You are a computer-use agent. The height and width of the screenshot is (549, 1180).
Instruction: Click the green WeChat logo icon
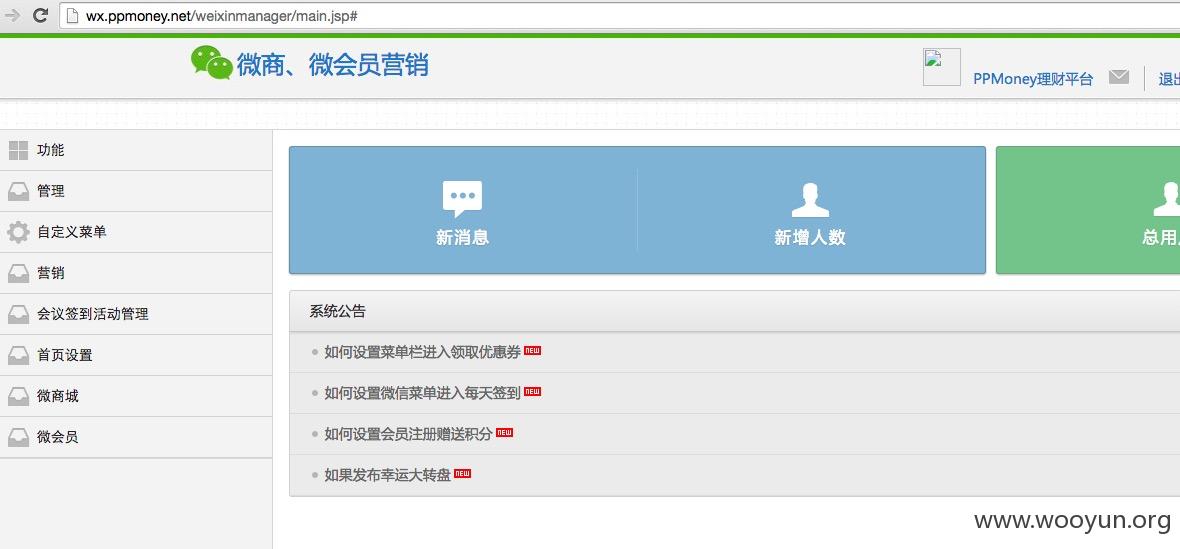pyautogui.click(x=211, y=62)
